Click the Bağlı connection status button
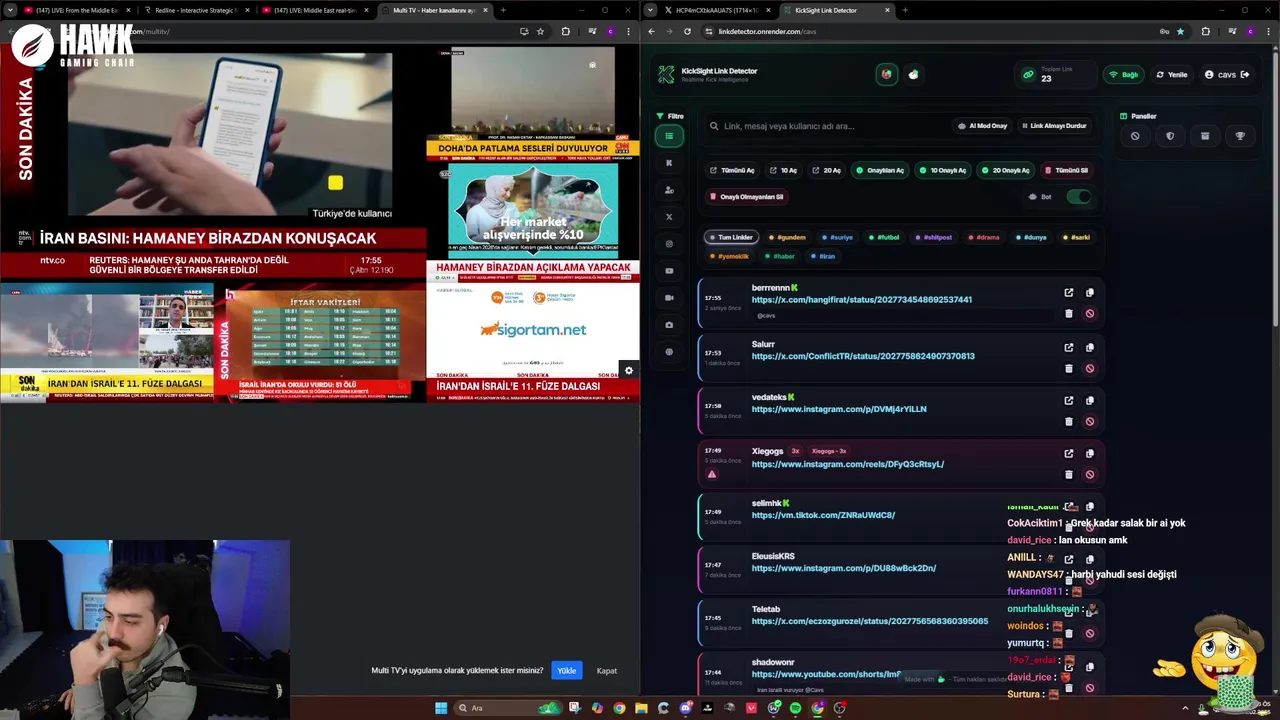Viewport: 1280px width, 720px height. [x=1124, y=75]
